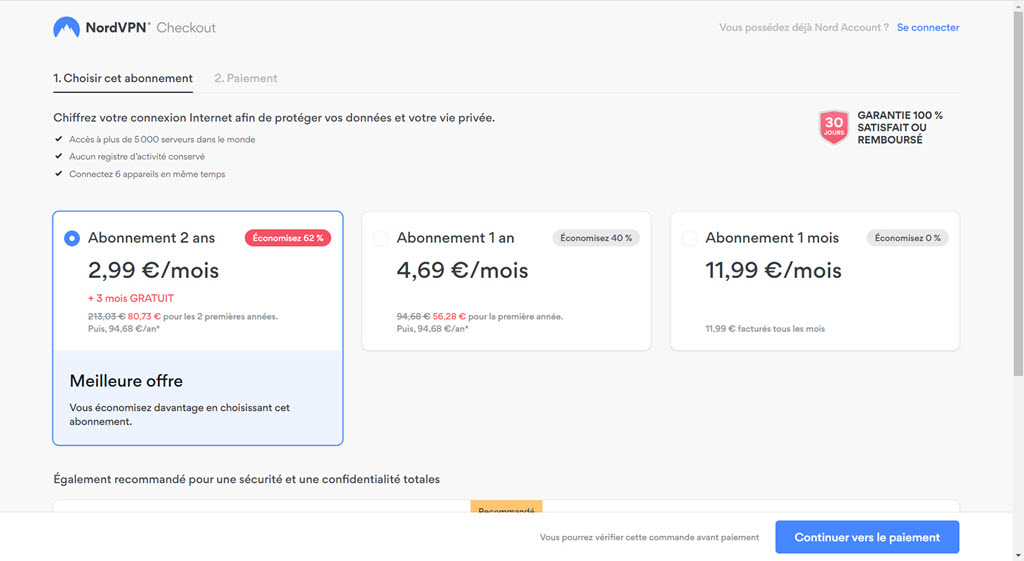This screenshot has width=1024, height=561.
Task: Click the Économisez 62 % badge
Action: click(x=288, y=238)
